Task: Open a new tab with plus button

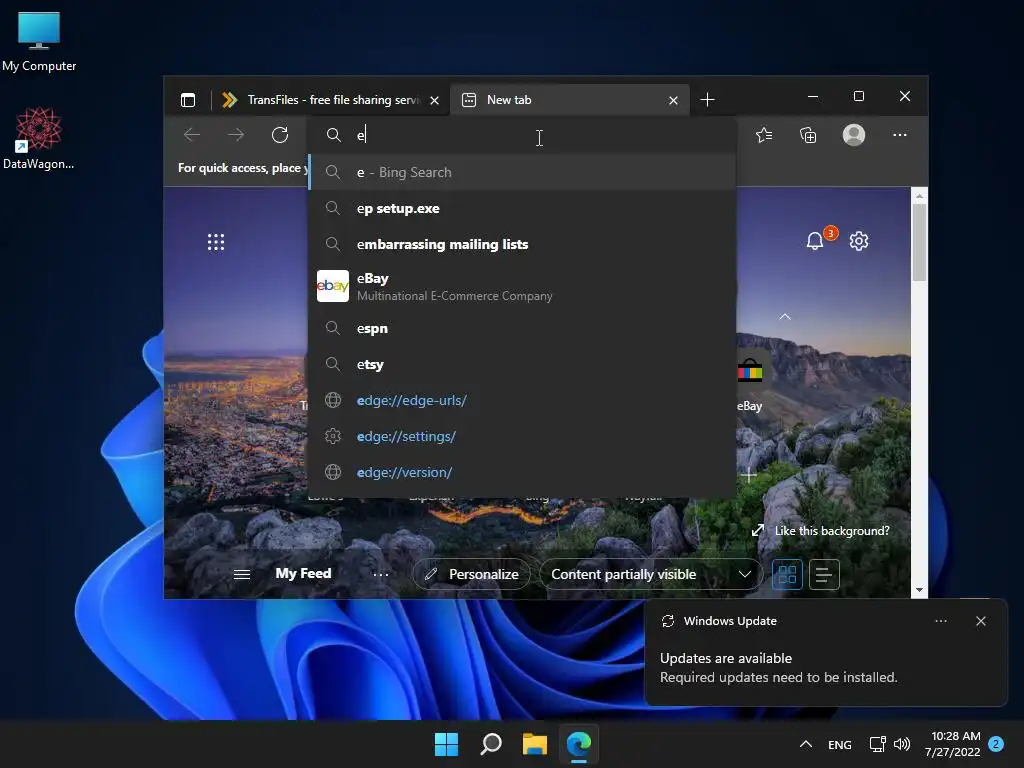Action: [x=707, y=100]
